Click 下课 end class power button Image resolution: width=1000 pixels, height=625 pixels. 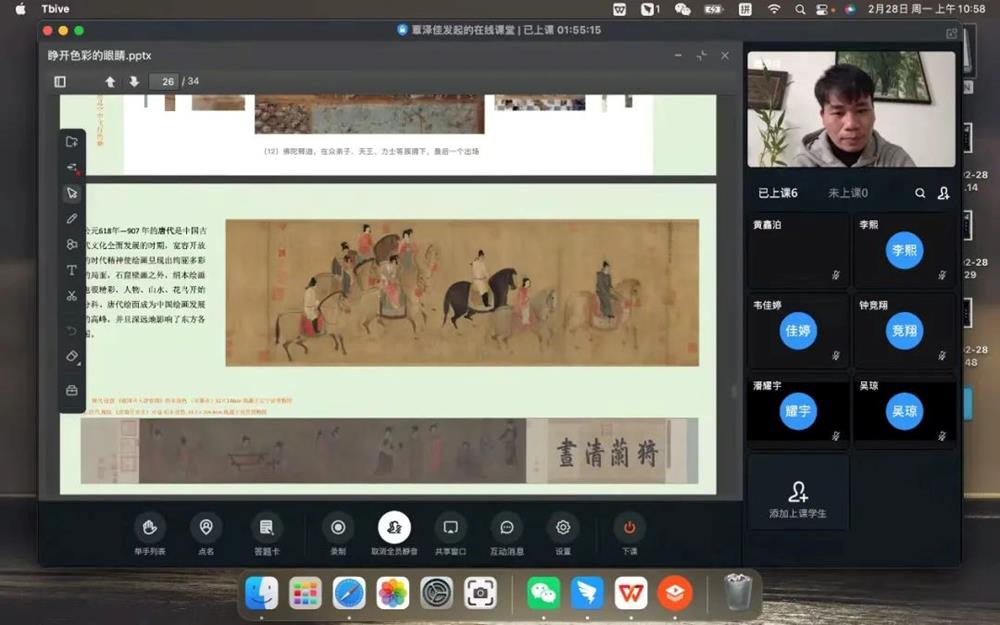(x=629, y=534)
